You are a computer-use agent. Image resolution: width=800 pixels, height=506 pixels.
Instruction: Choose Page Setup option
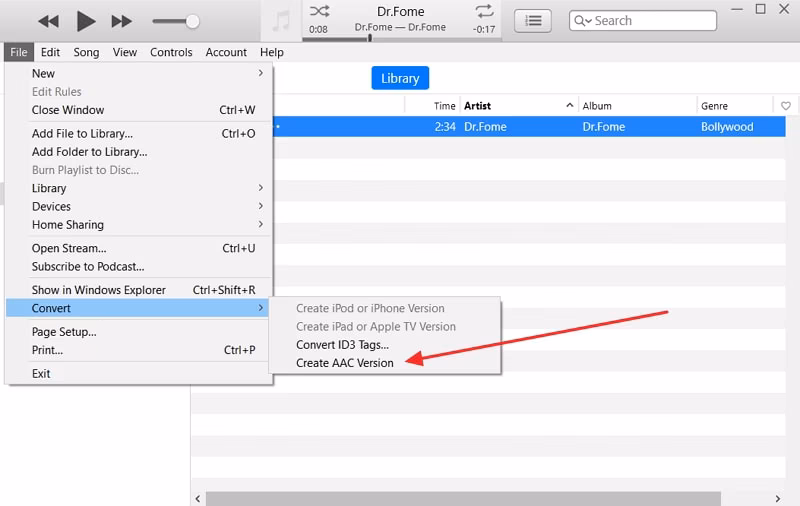click(138, 332)
